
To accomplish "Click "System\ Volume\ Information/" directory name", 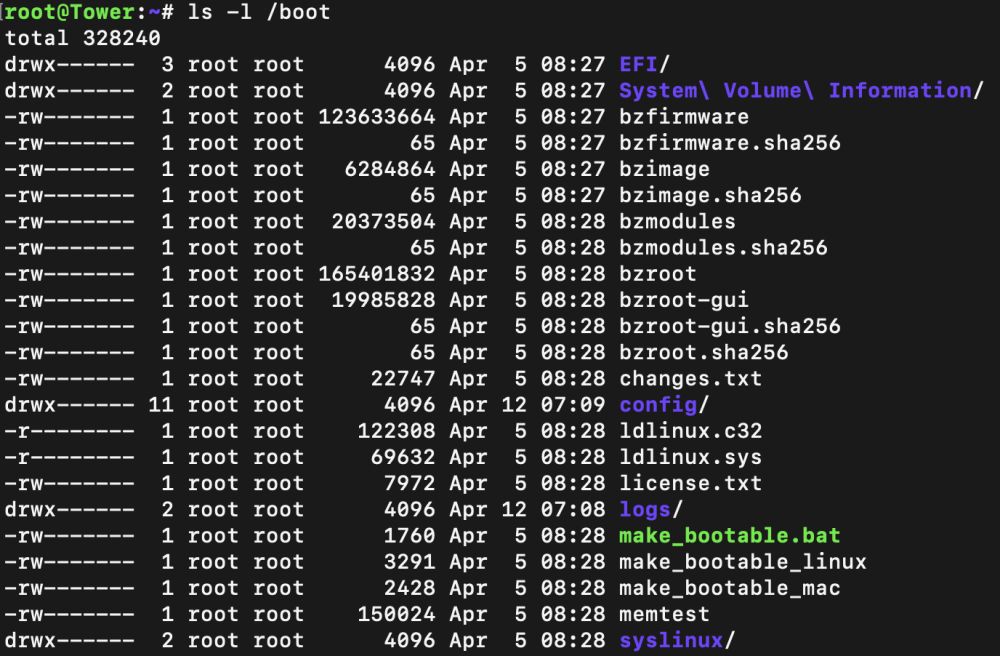I will coord(802,91).
